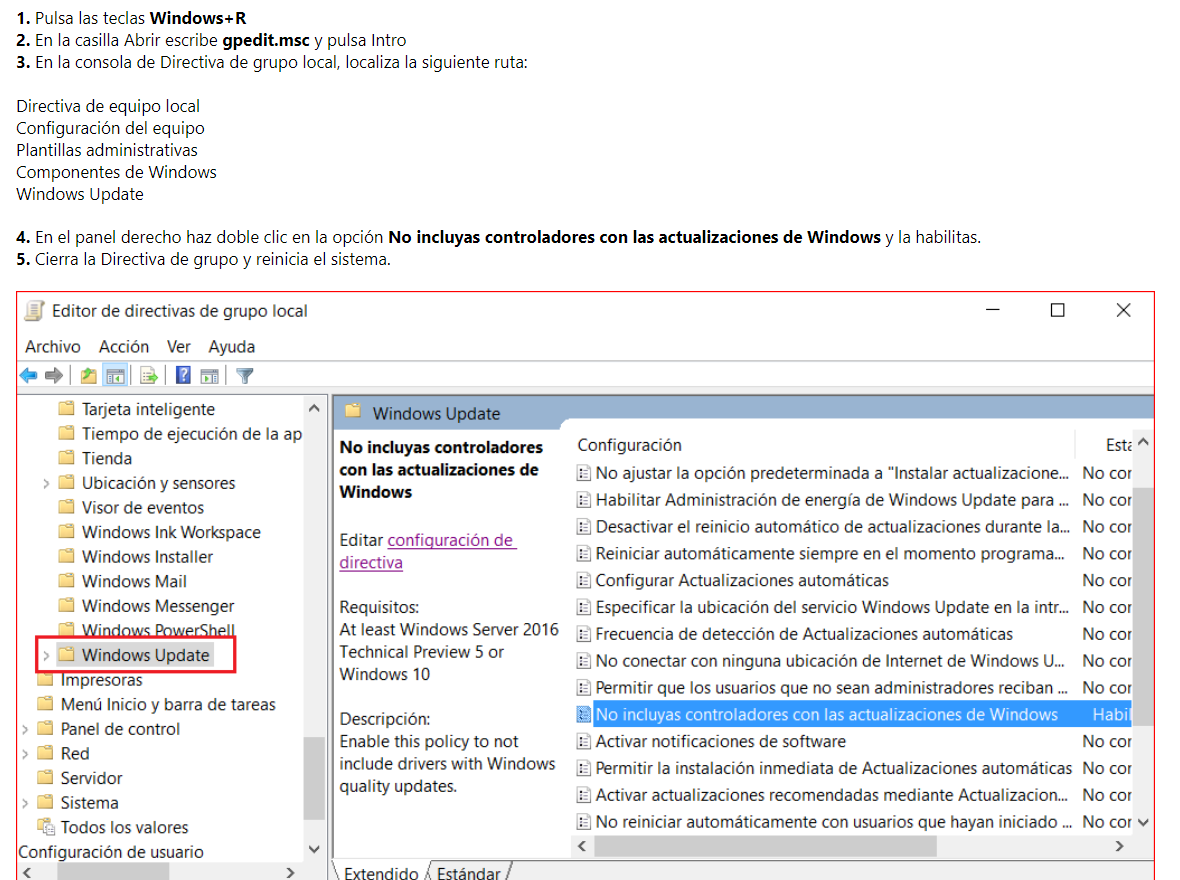This screenshot has height=880, width=1180.
Task: Select No reiniciar automáticamente con usuarios policy
Action: pos(853,822)
